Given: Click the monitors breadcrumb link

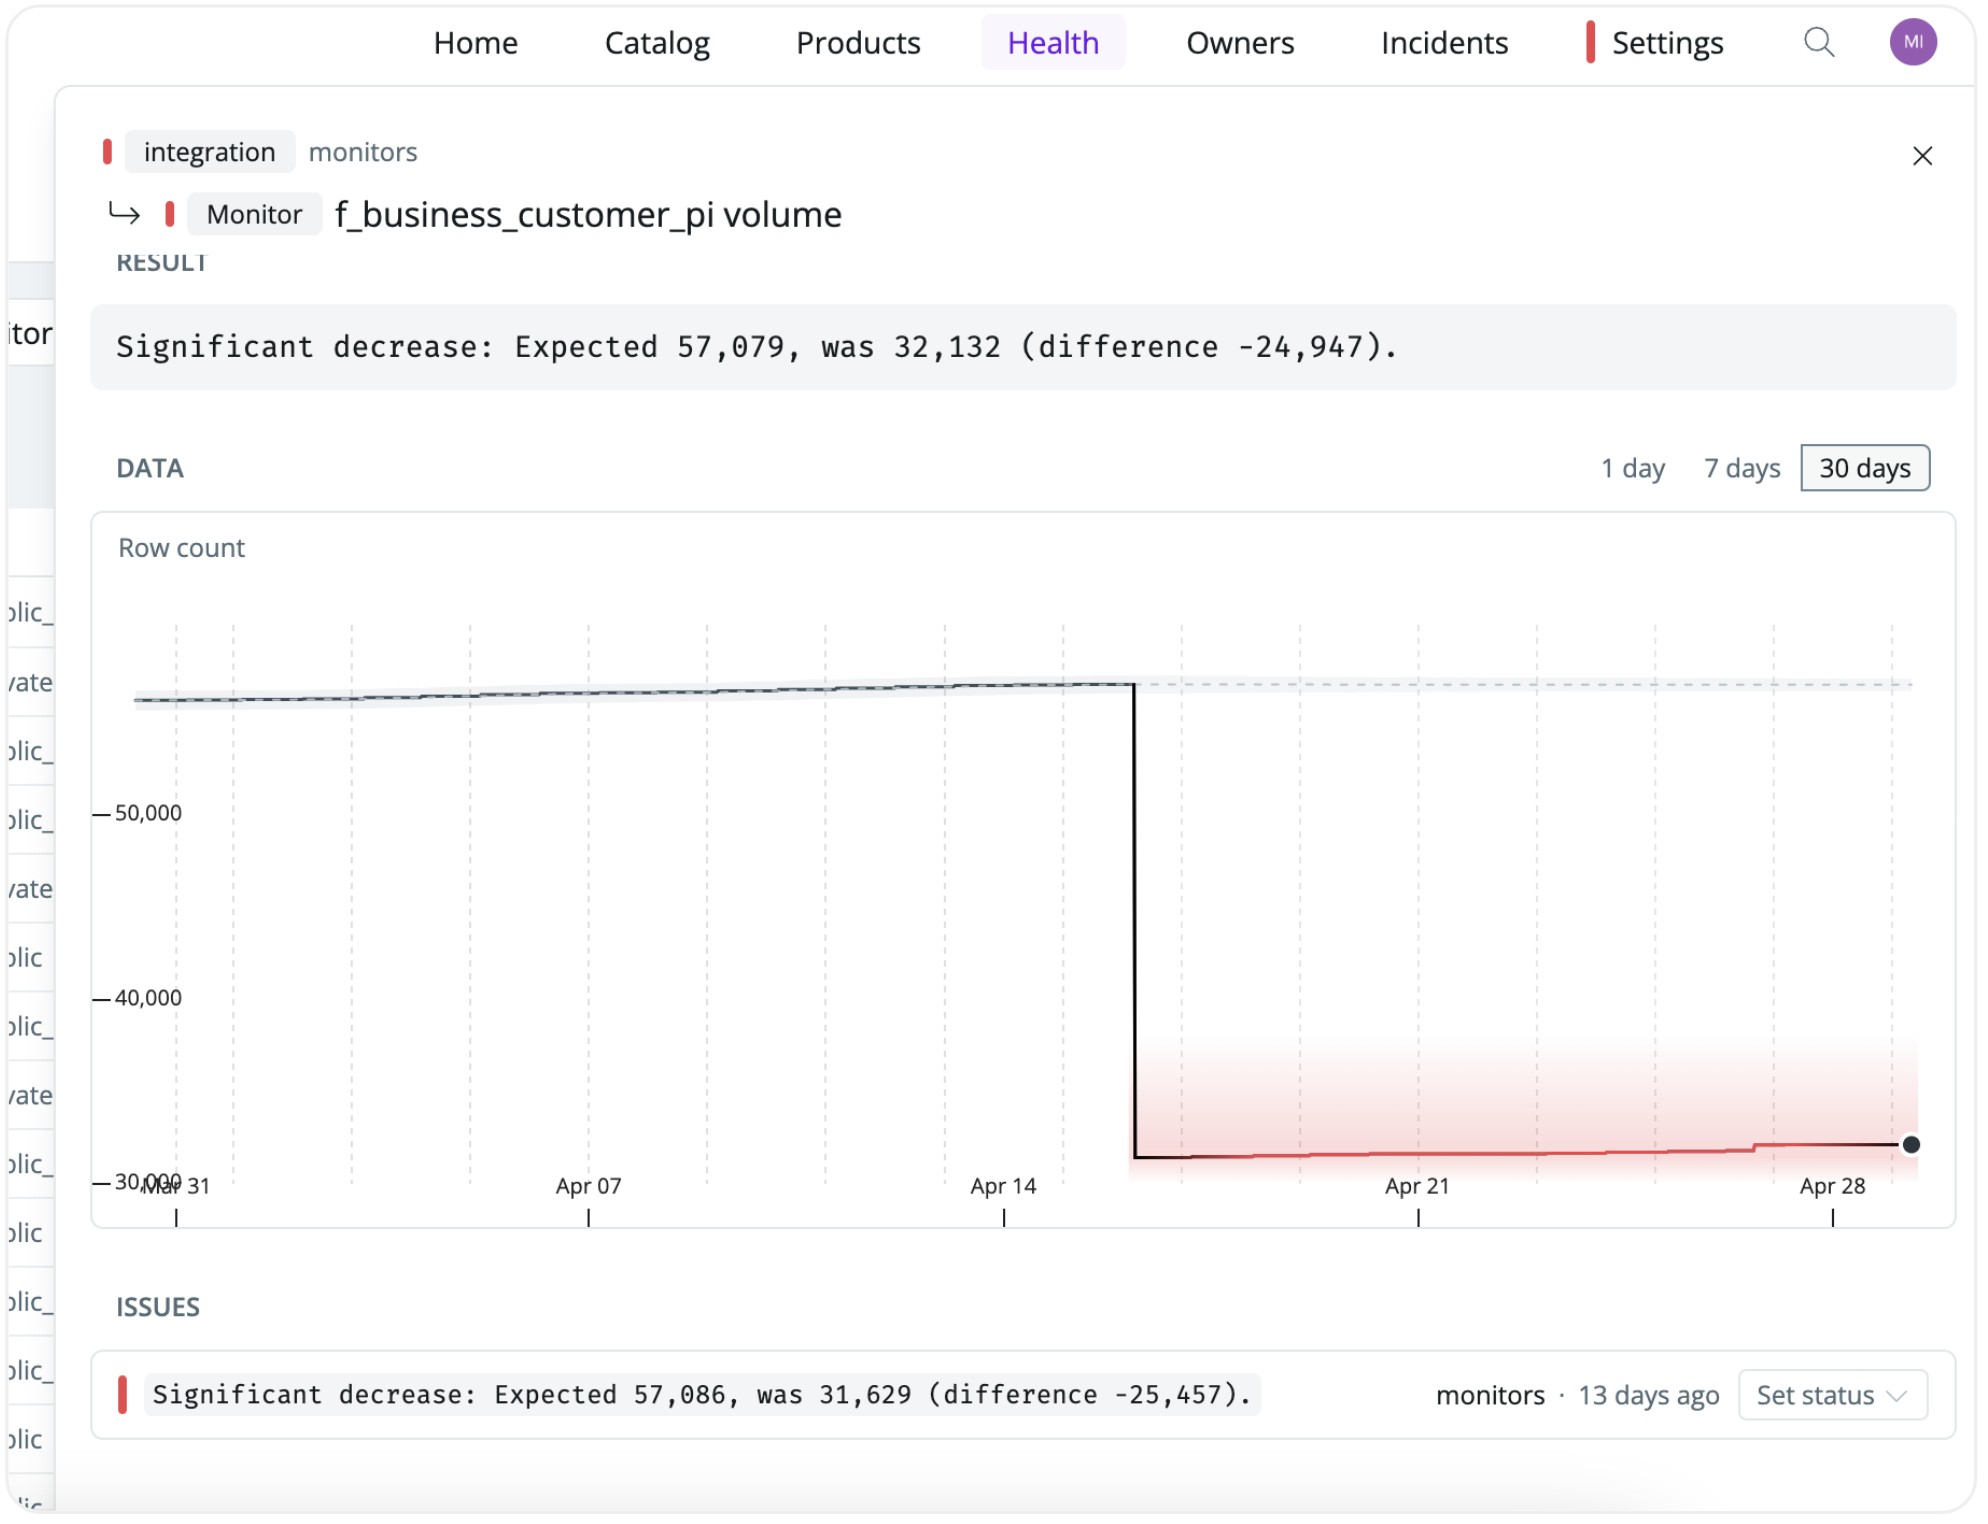Looking at the screenshot, I should 362,152.
